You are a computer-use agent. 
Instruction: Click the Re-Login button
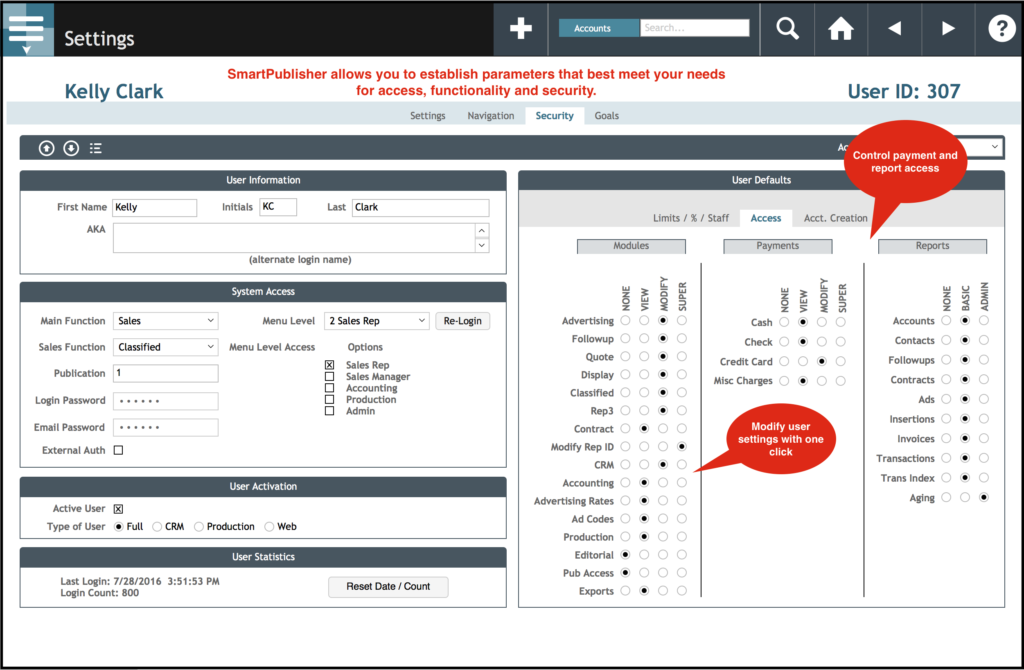(x=462, y=321)
